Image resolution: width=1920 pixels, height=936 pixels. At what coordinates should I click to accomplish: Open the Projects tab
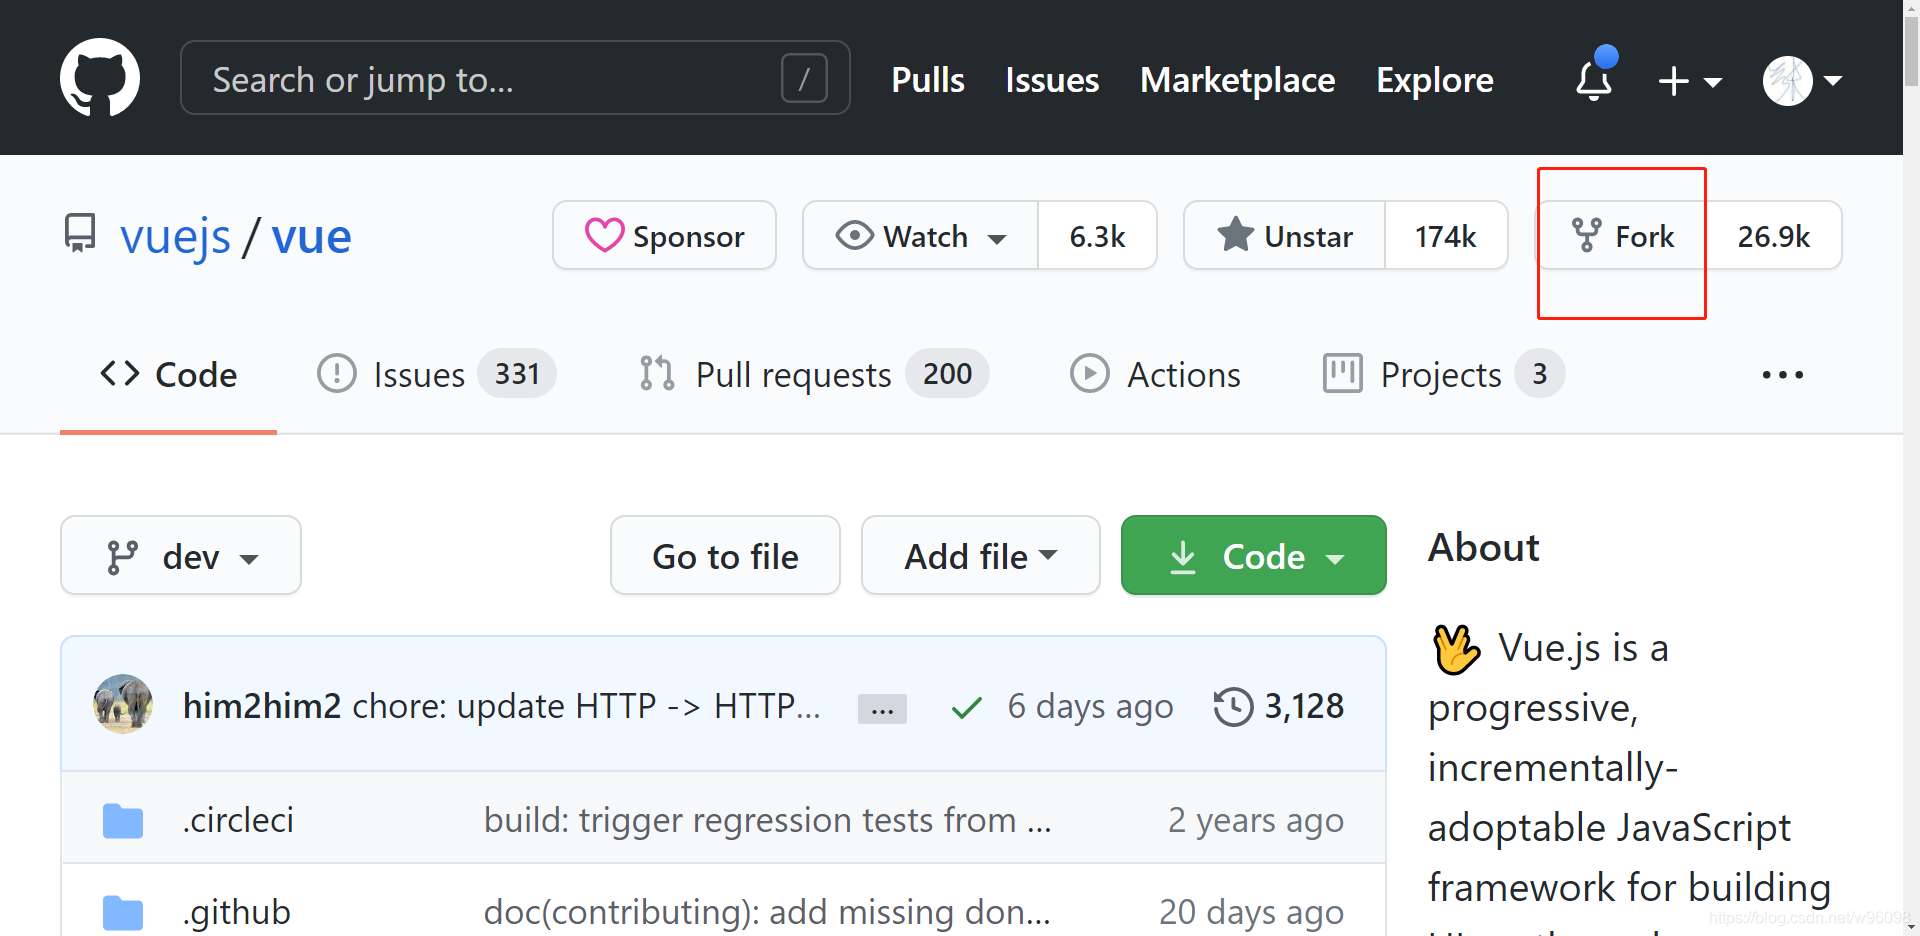(1443, 375)
